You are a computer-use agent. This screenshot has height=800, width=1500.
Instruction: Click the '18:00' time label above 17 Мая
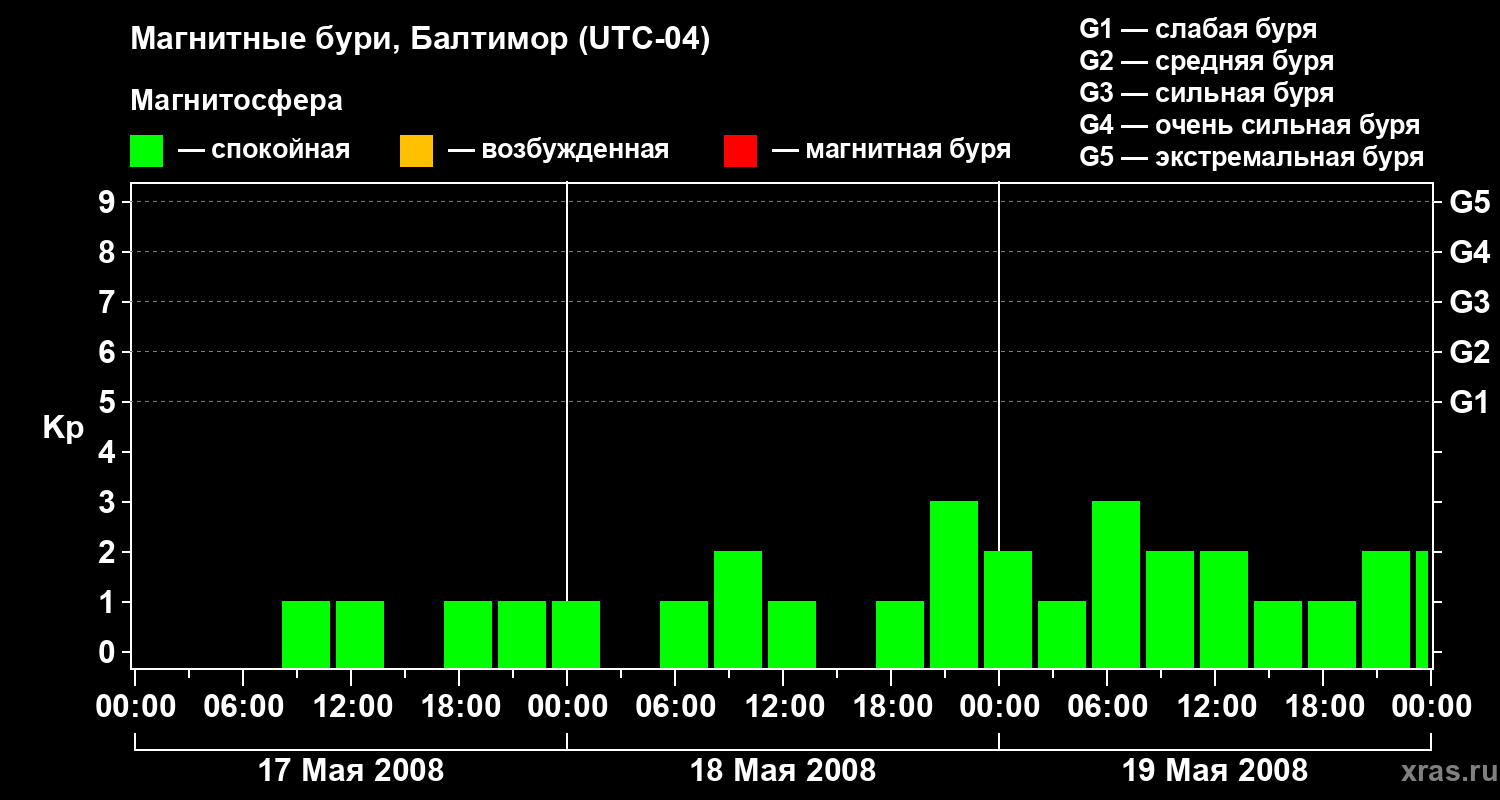(459, 706)
